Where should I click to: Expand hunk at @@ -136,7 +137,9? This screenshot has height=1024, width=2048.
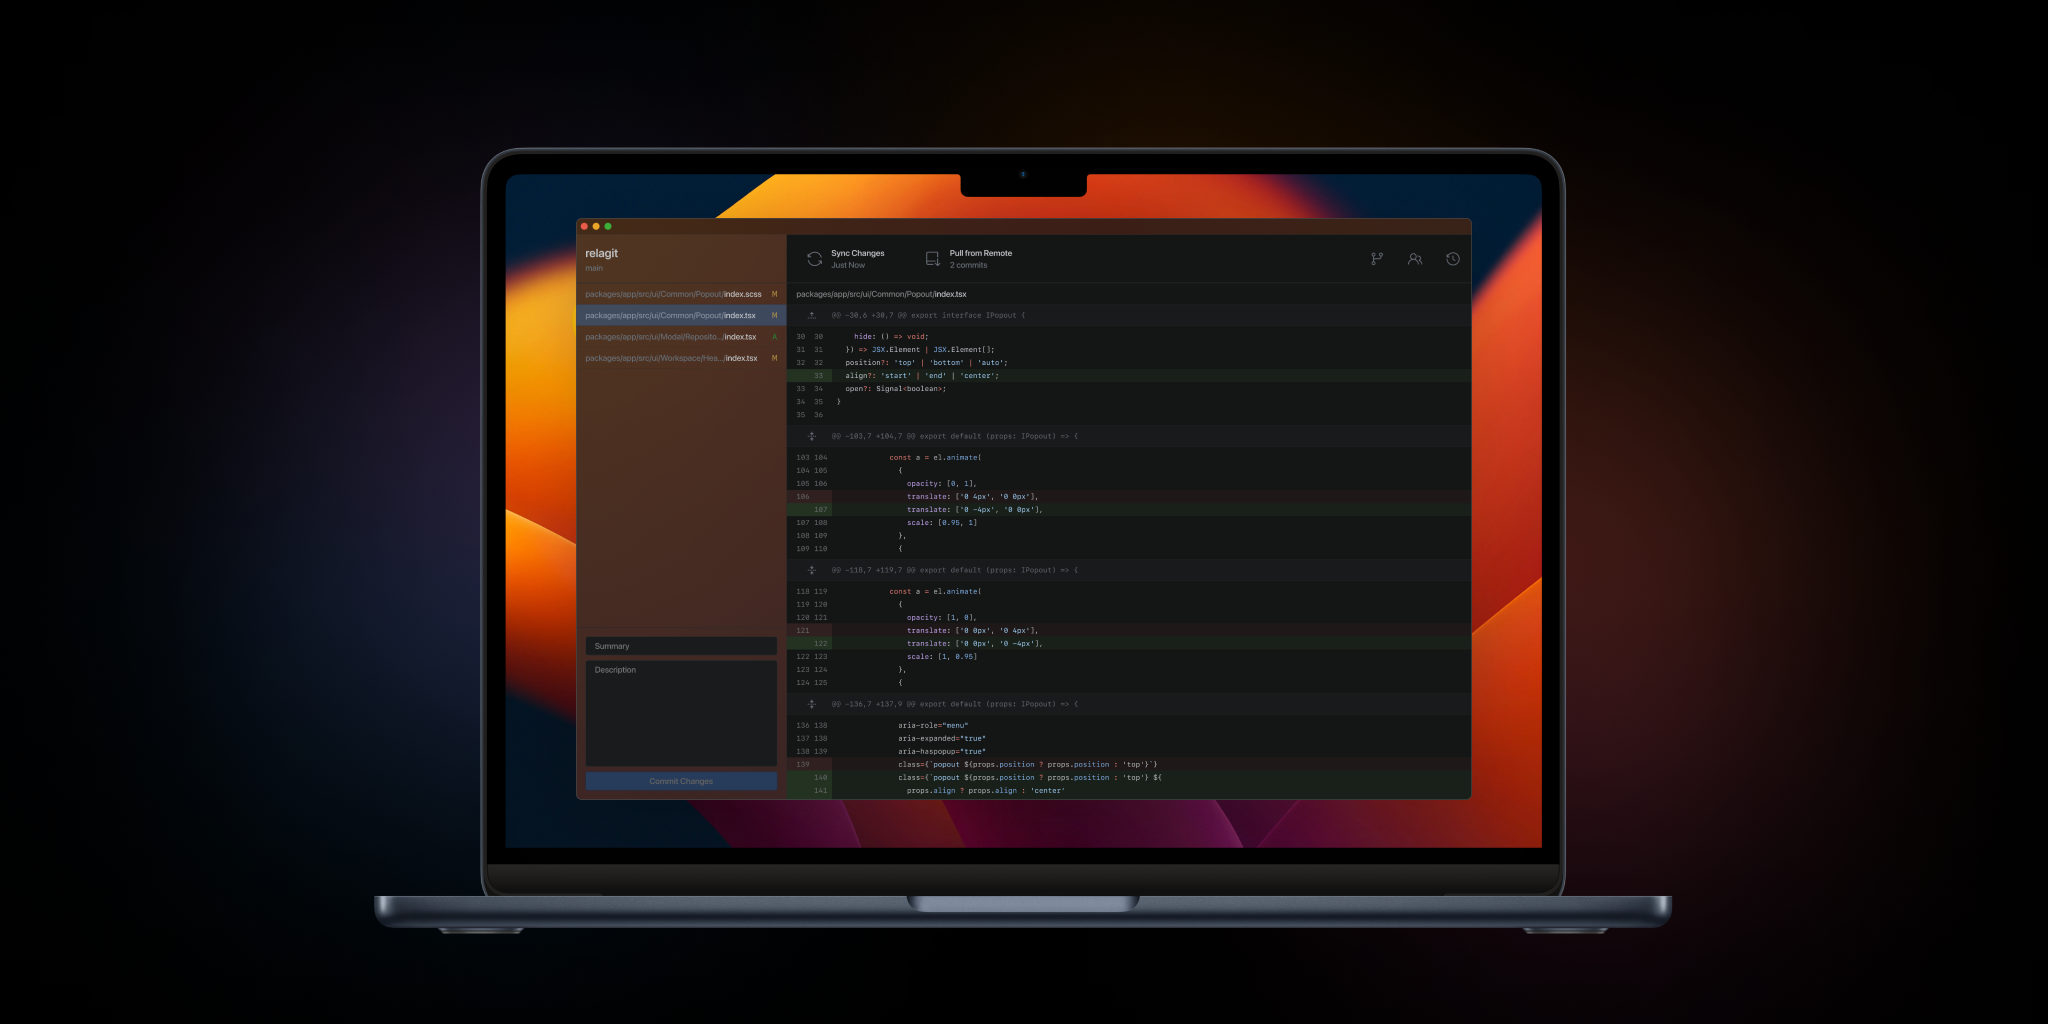(x=812, y=704)
